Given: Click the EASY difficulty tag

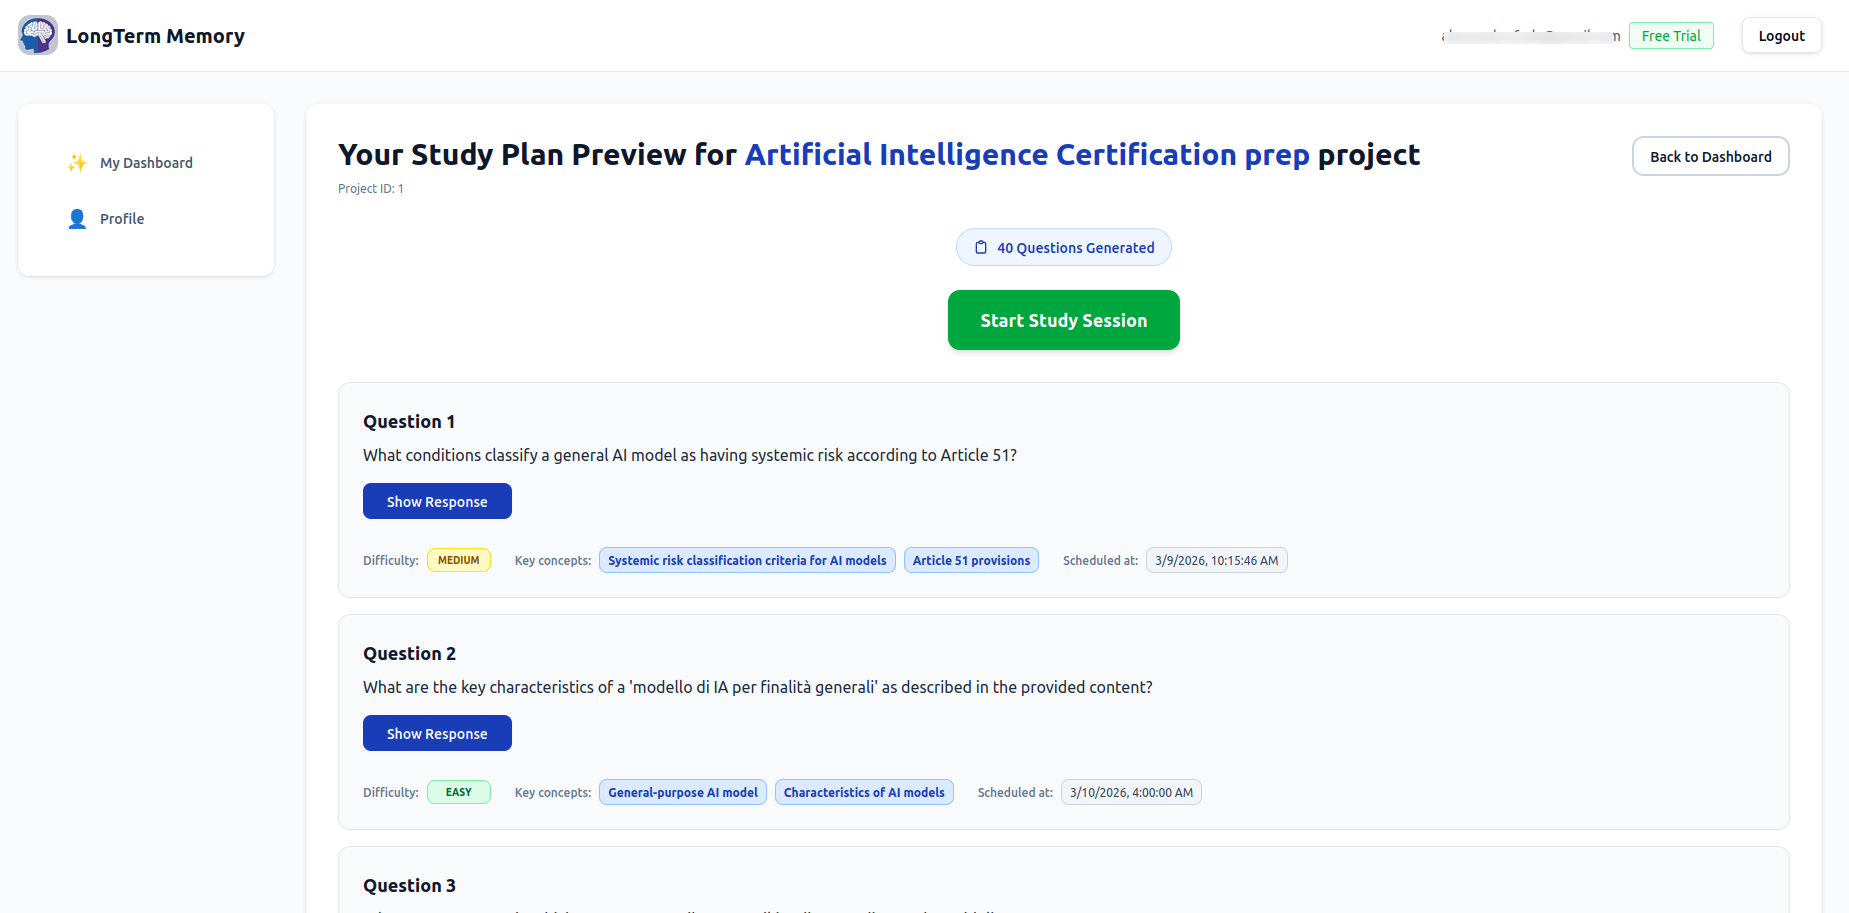Looking at the screenshot, I should click(458, 793).
